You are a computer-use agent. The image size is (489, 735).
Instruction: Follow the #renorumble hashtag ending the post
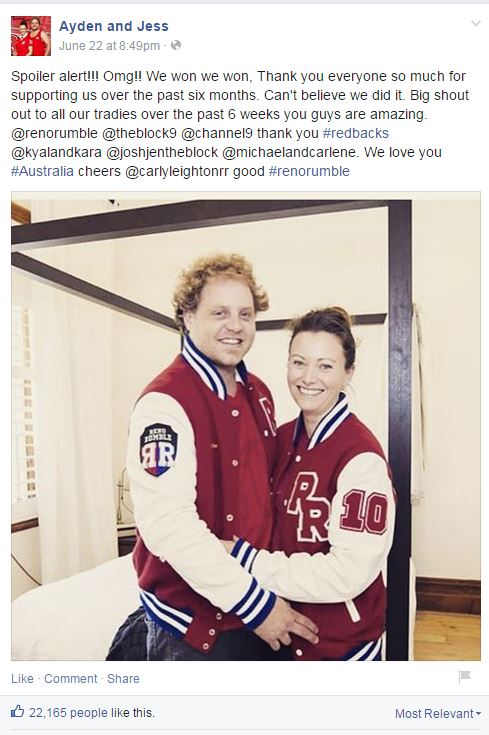click(309, 171)
